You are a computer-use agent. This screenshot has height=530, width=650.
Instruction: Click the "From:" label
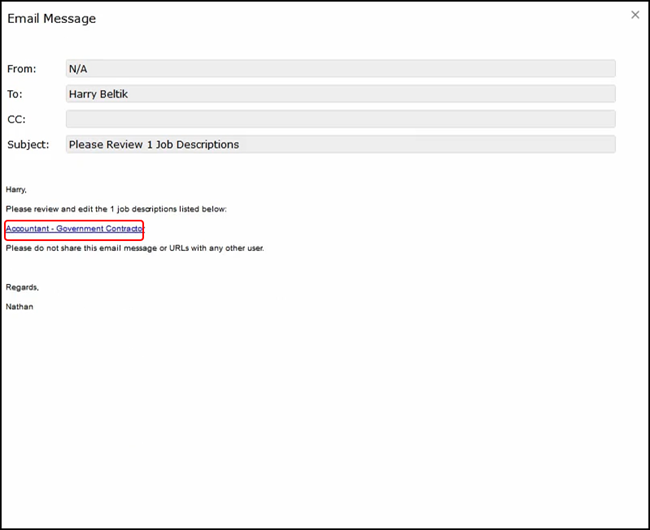[x=22, y=69]
